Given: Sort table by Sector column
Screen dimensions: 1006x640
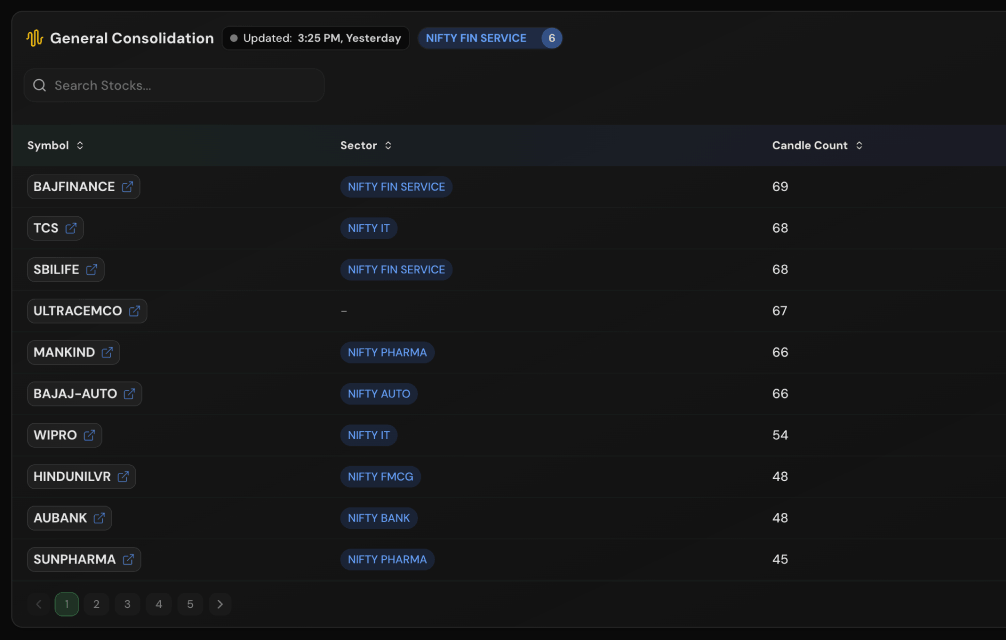Looking at the screenshot, I should coord(366,146).
